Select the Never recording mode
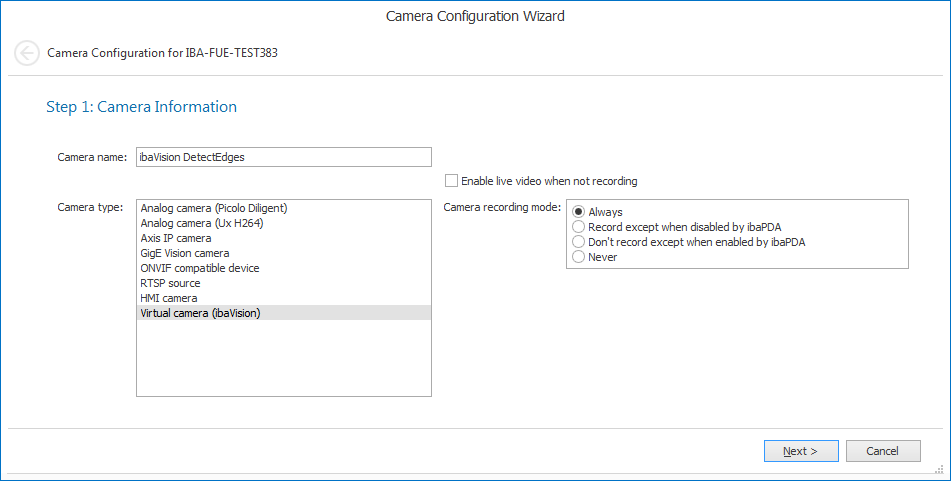 coord(579,257)
